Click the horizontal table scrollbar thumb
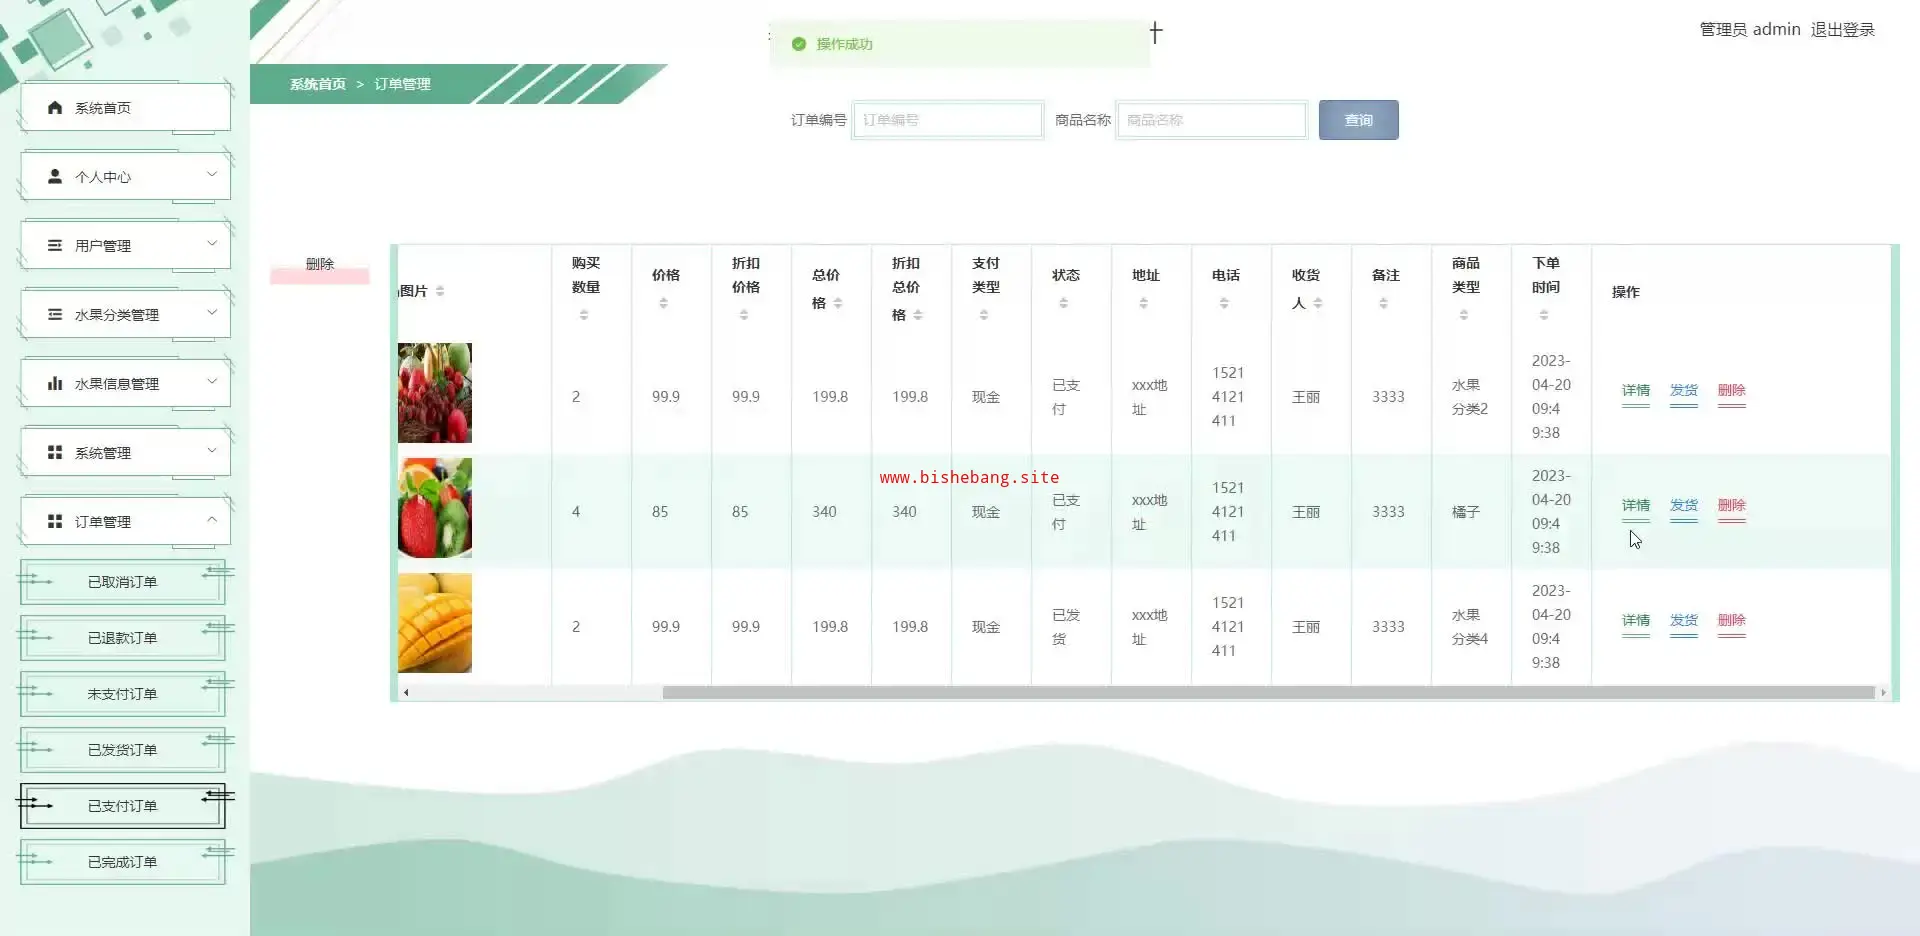The image size is (1920, 936). (x=1267, y=692)
